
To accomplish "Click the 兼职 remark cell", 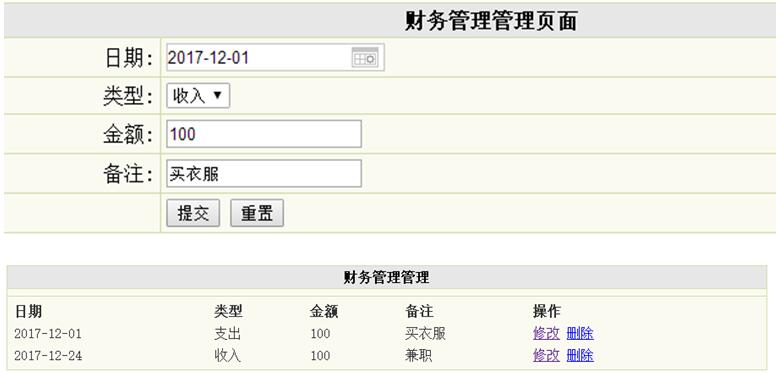I will (x=418, y=356).
